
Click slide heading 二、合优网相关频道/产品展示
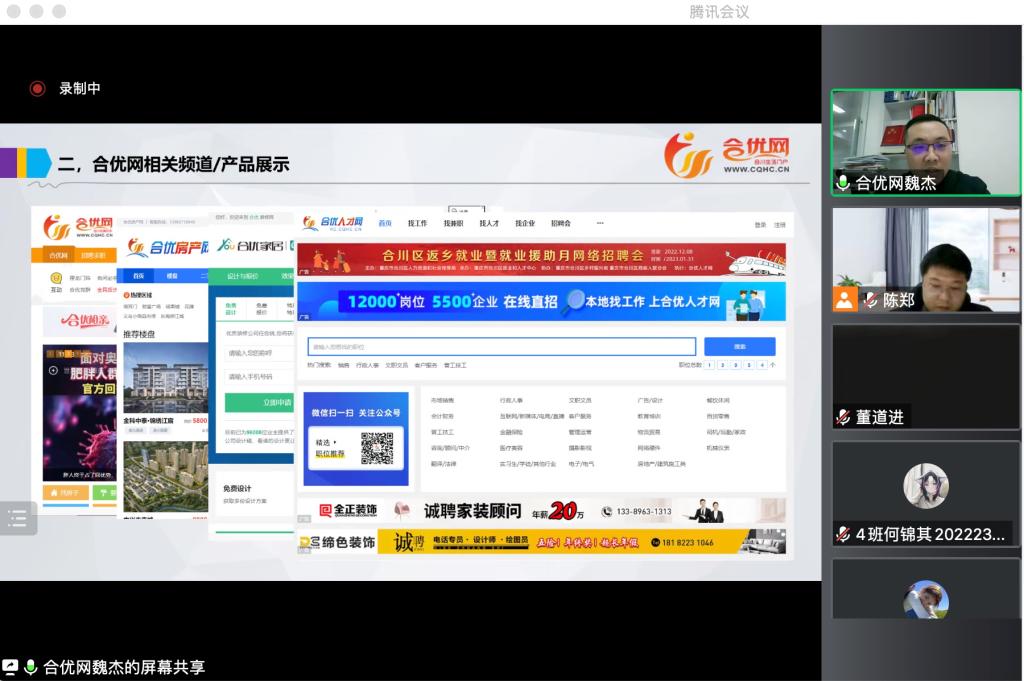click(174, 164)
